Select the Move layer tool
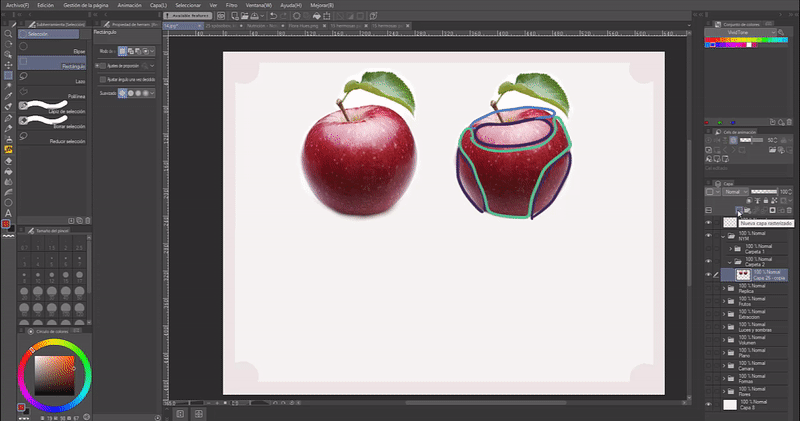Image resolution: width=800 pixels, height=421 pixels. pos(8,64)
